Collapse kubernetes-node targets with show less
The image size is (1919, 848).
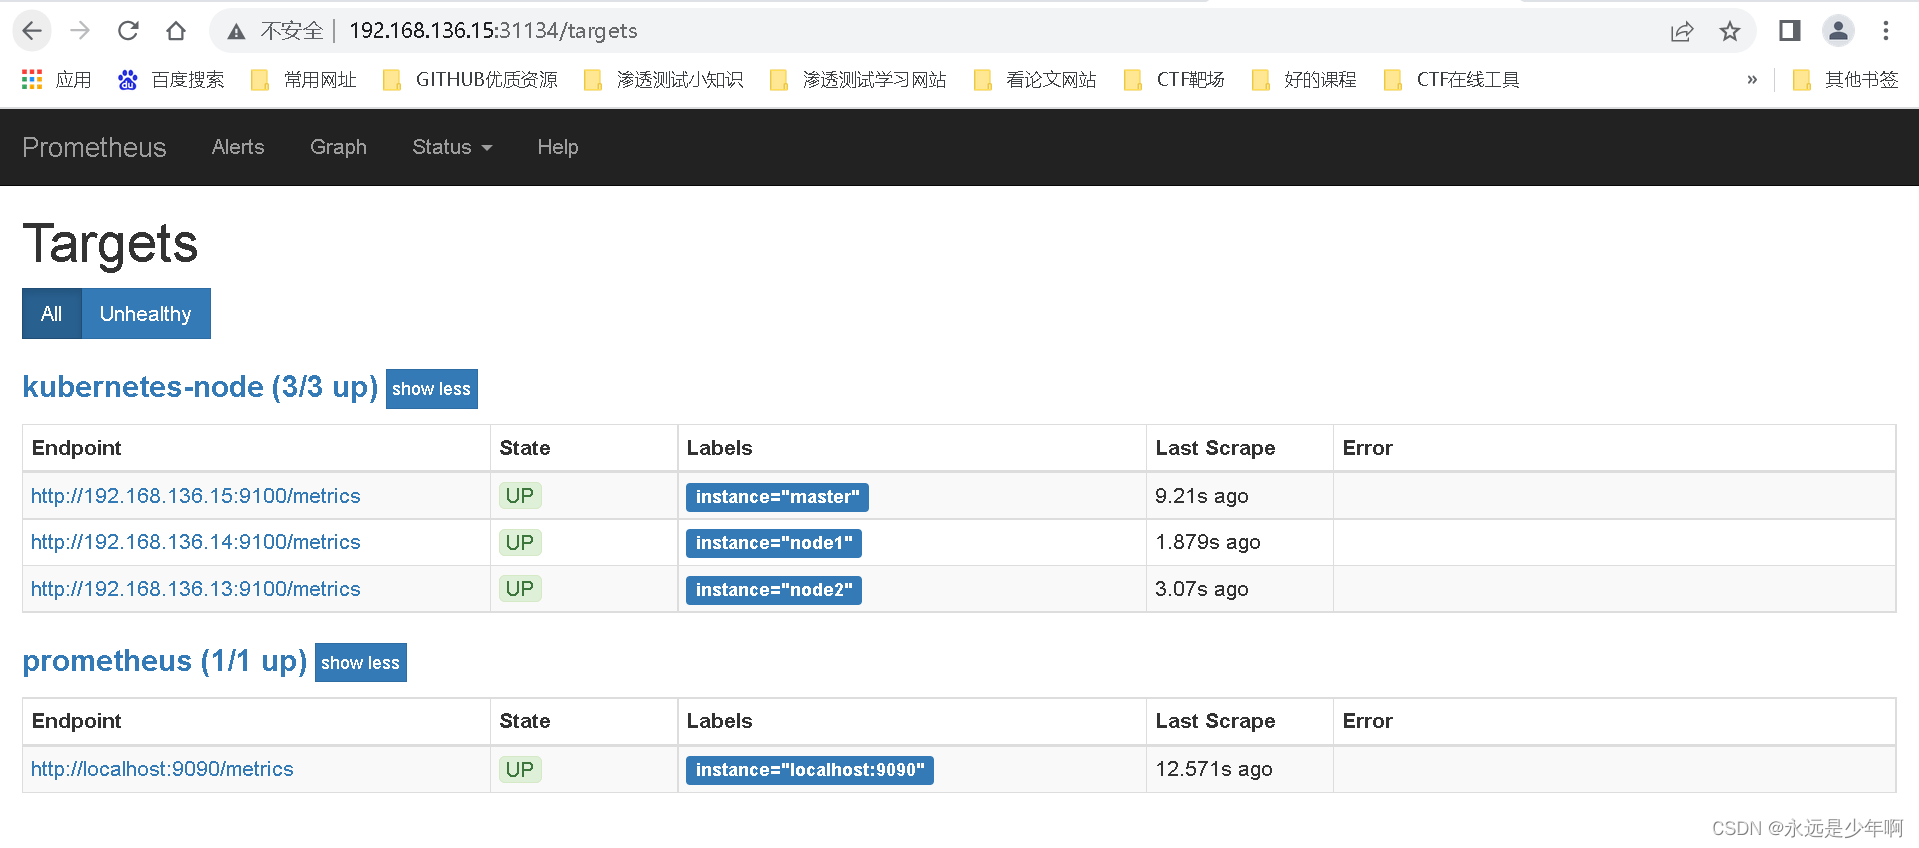tap(432, 389)
